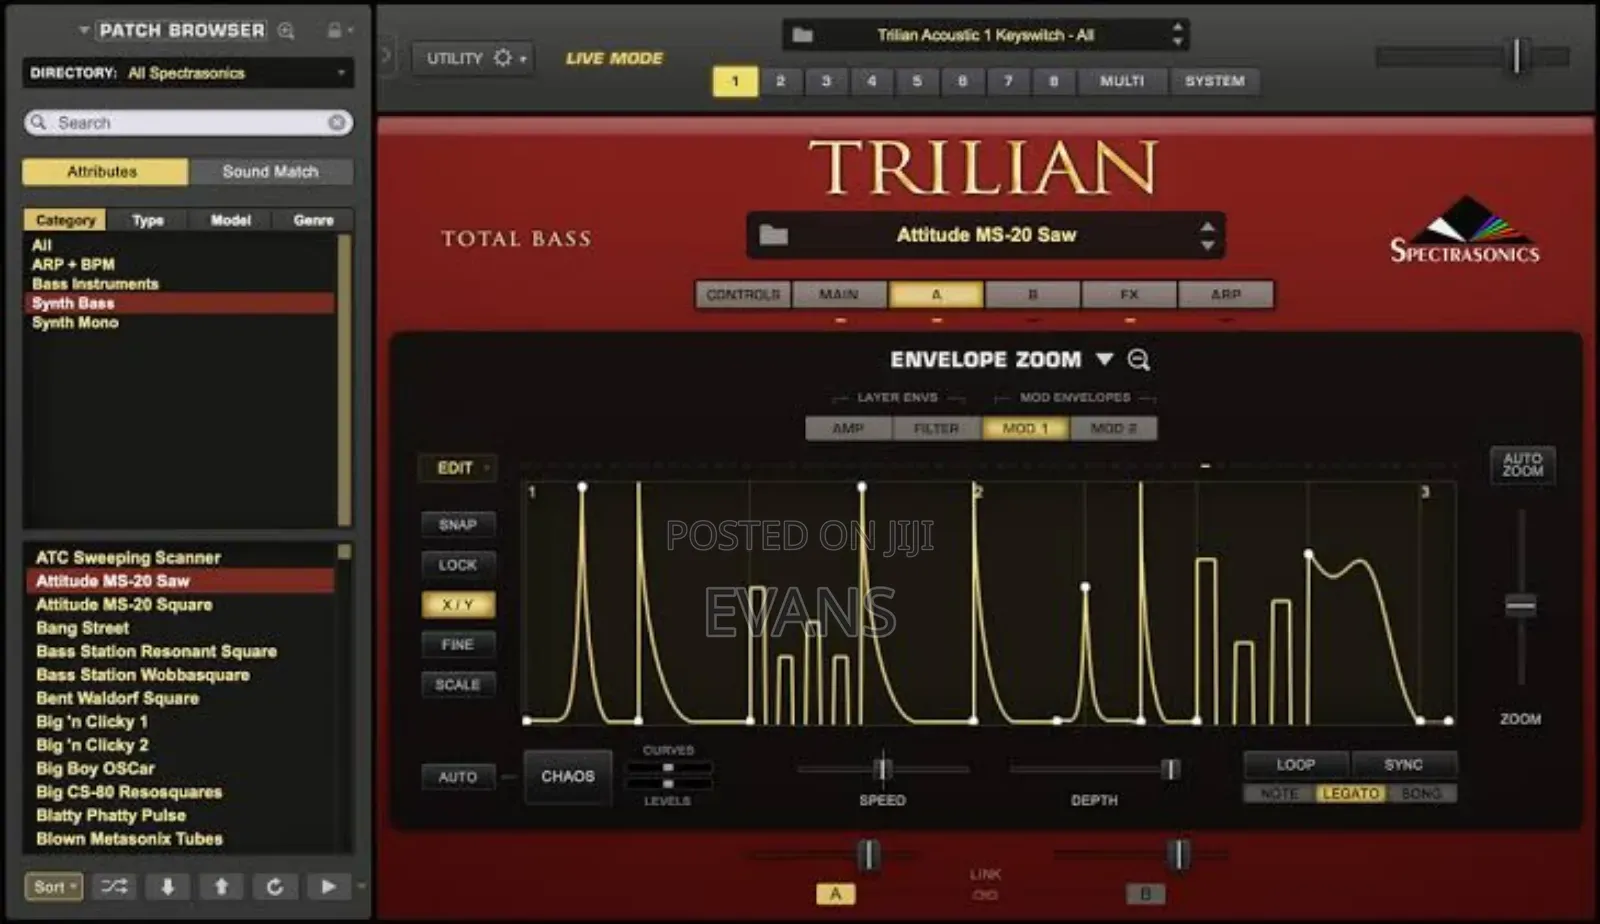Step to previous patch with up arrow
The height and width of the screenshot is (924, 1600).
(221, 886)
